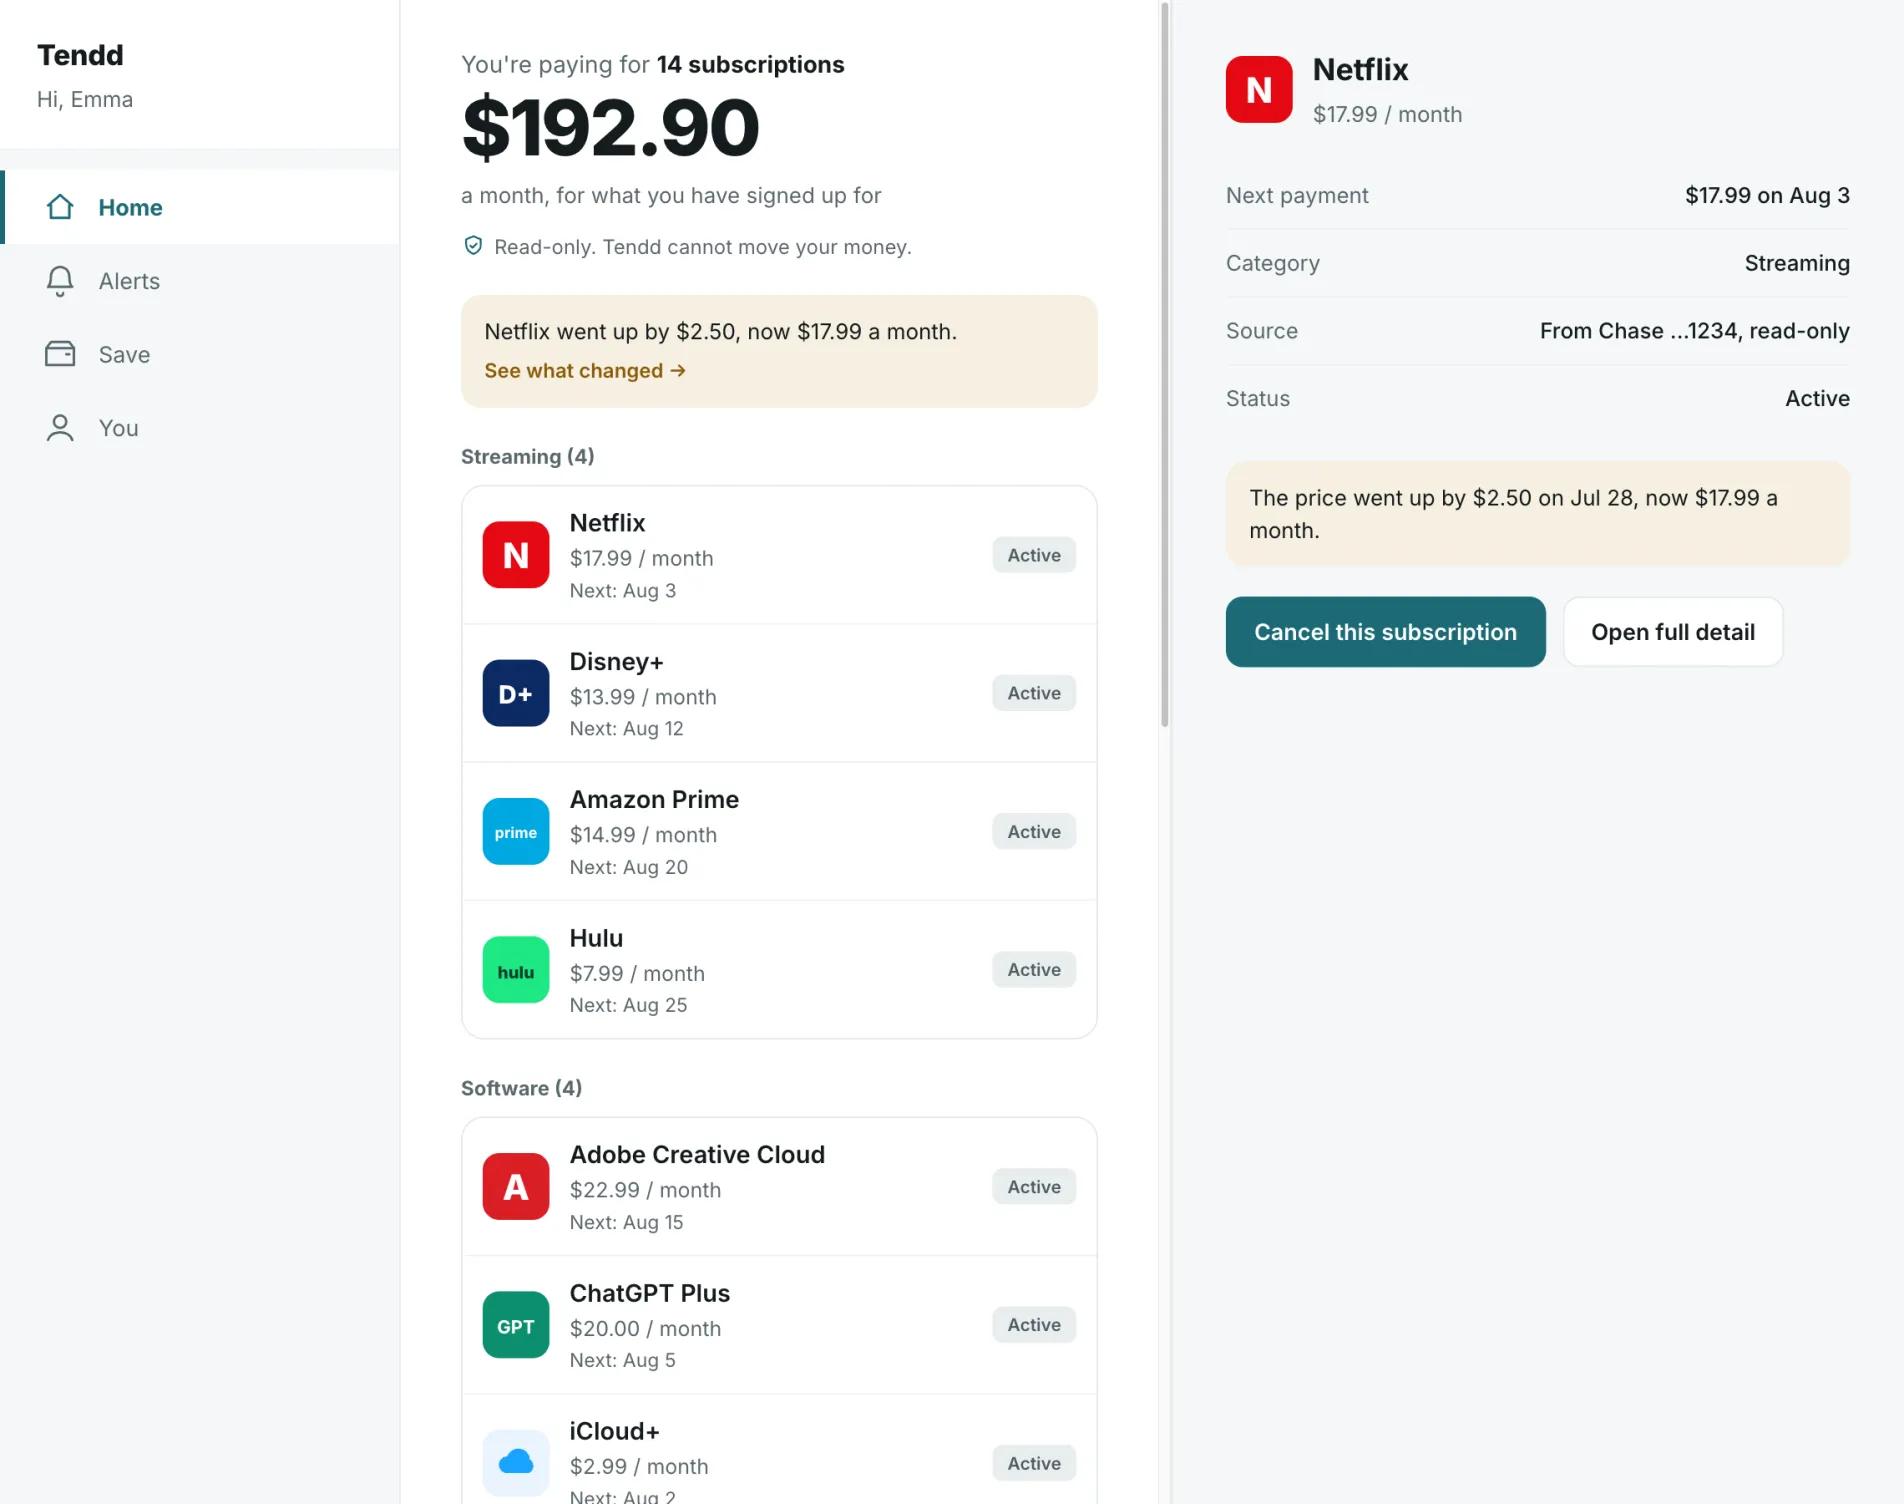Click the Source value From Chase ...1234
Image resolution: width=1904 pixels, height=1504 pixels.
1694,331
